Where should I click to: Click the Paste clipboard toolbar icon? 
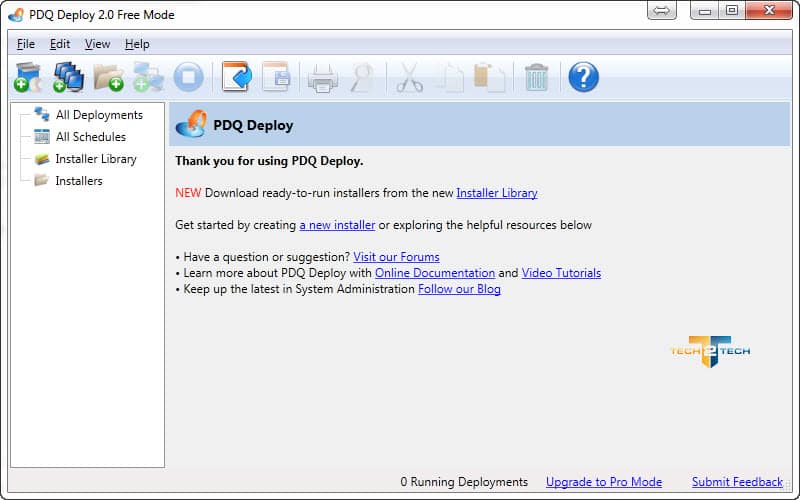[x=489, y=78]
